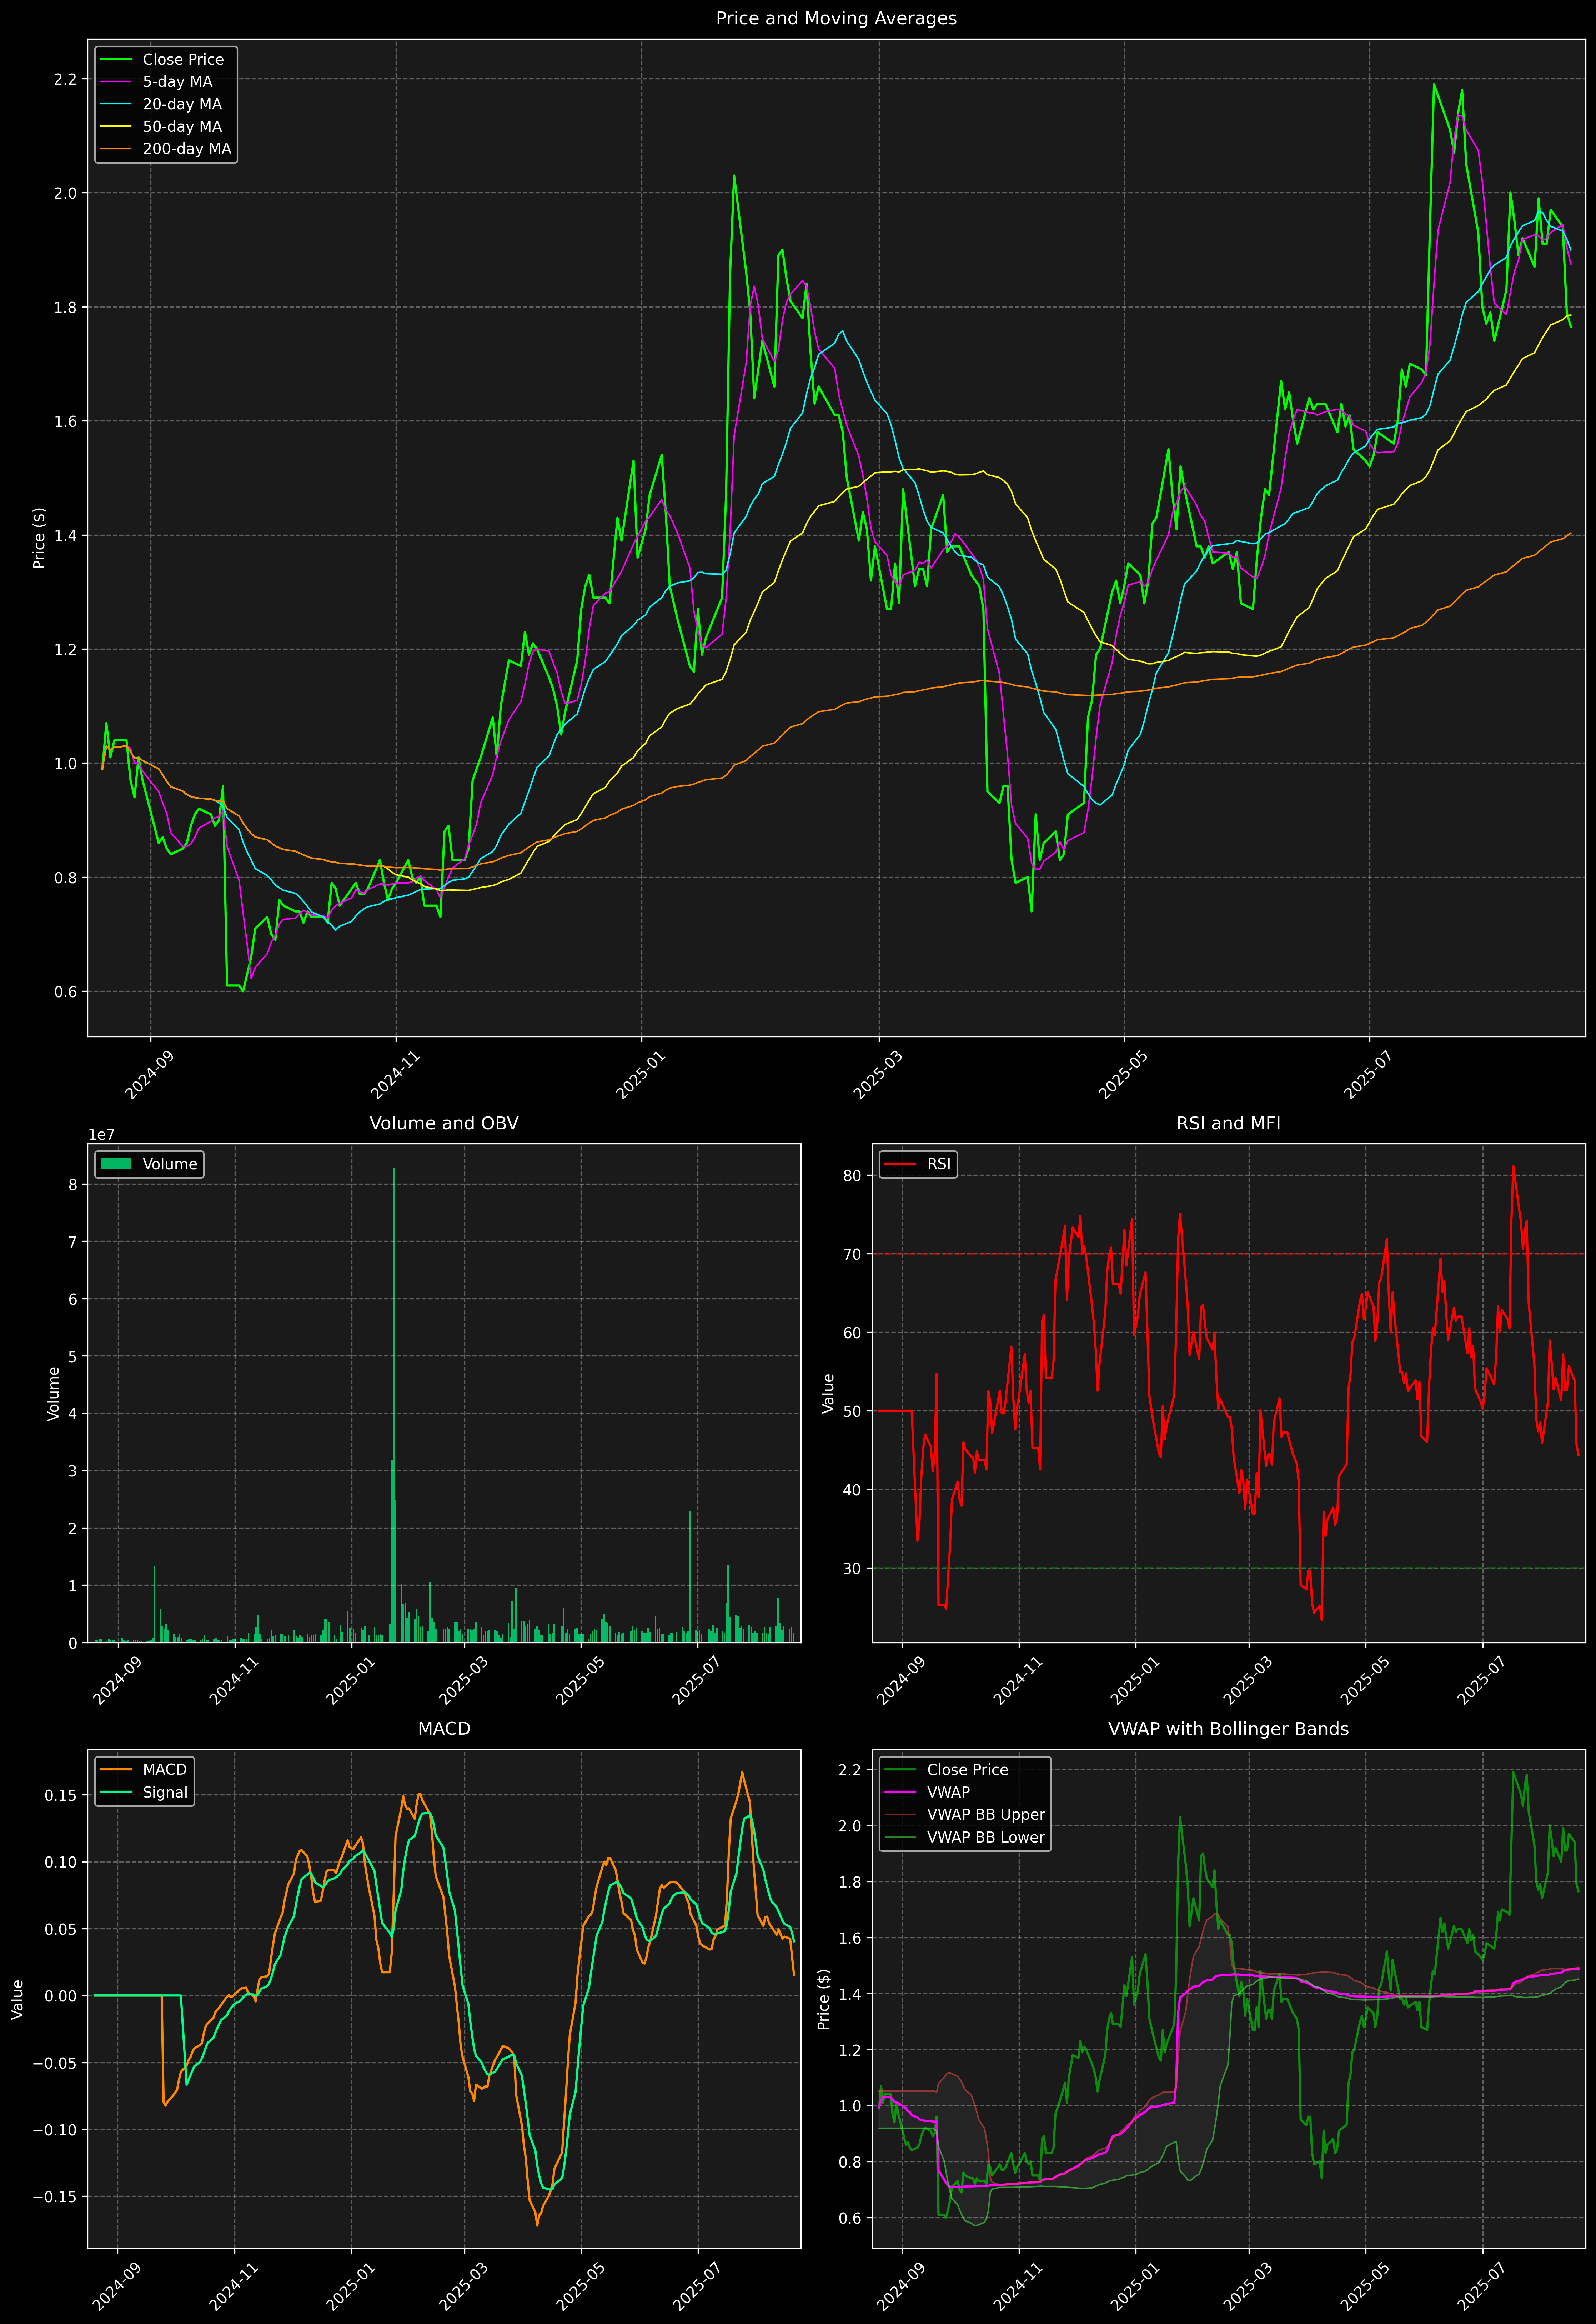Click the green Volume legend swatch
Screen dimensions: 1596x2324
click(116, 1164)
